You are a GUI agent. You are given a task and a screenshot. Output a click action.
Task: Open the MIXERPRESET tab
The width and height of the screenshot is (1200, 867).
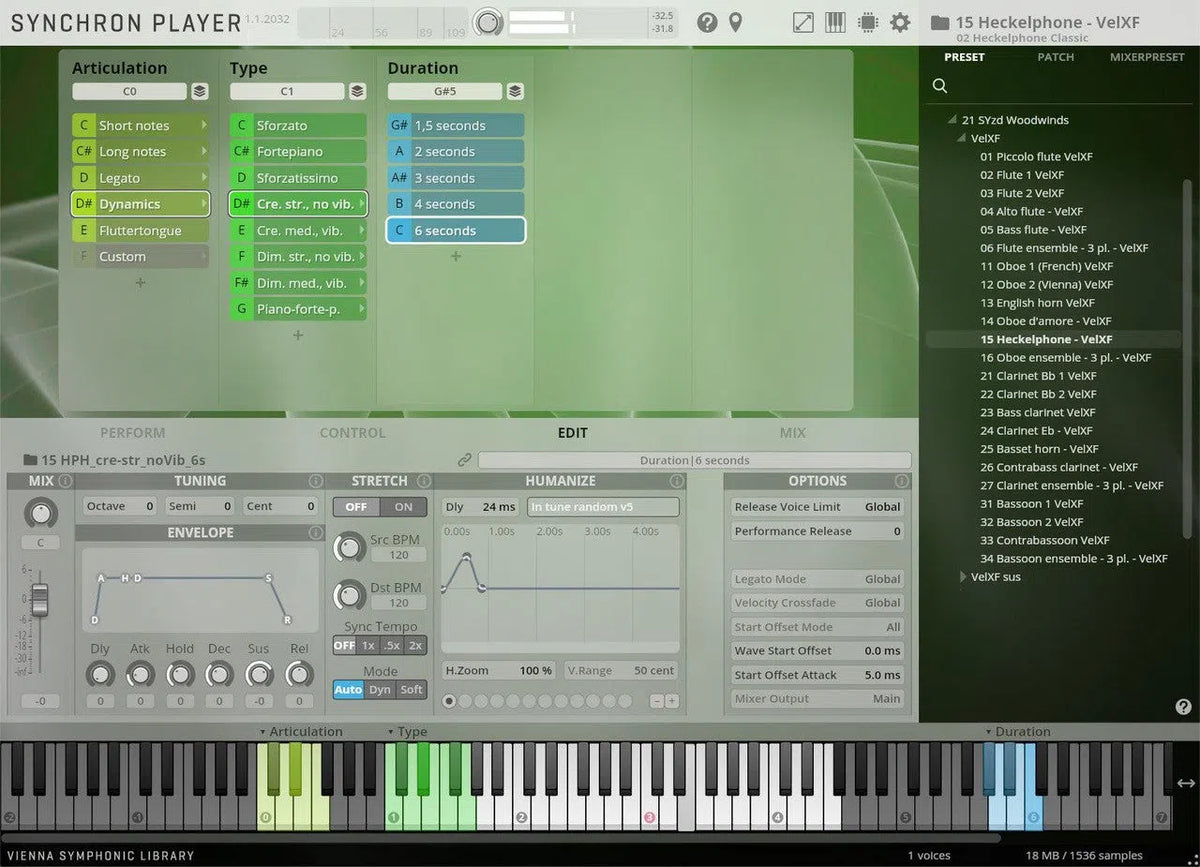tap(1146, 57)
